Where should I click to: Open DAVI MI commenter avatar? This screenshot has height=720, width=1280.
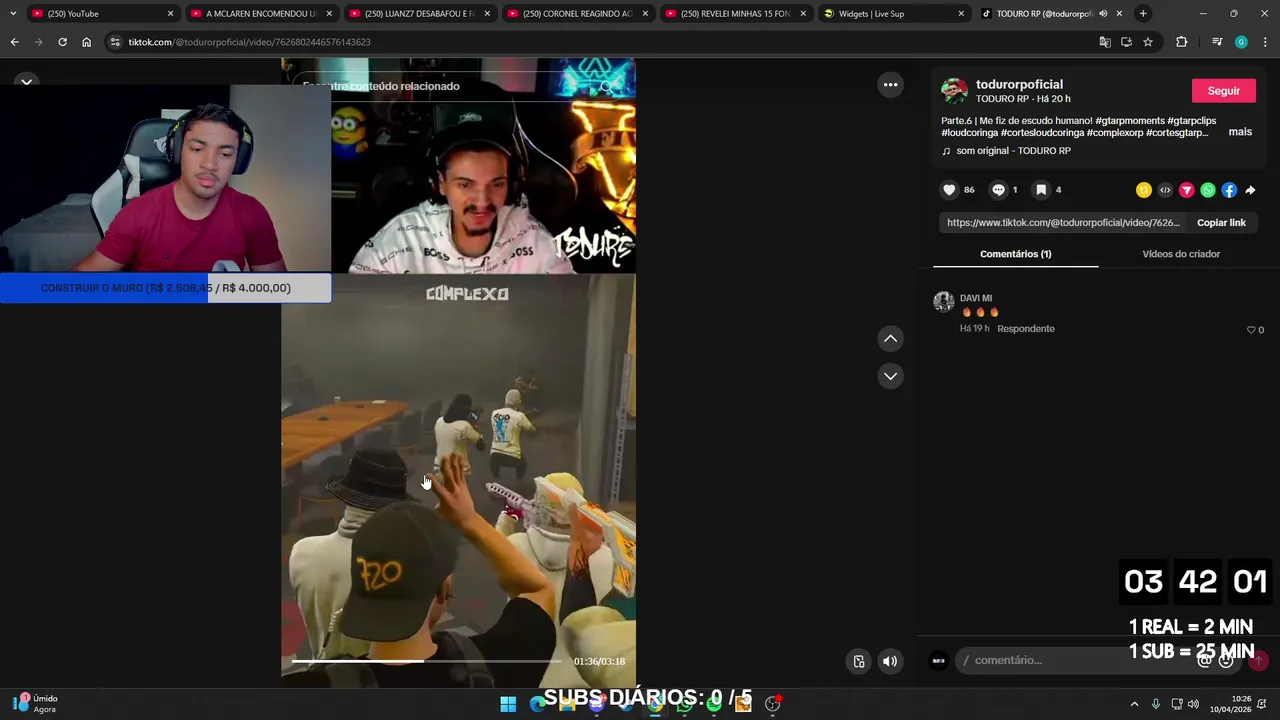tap(943, 302)
